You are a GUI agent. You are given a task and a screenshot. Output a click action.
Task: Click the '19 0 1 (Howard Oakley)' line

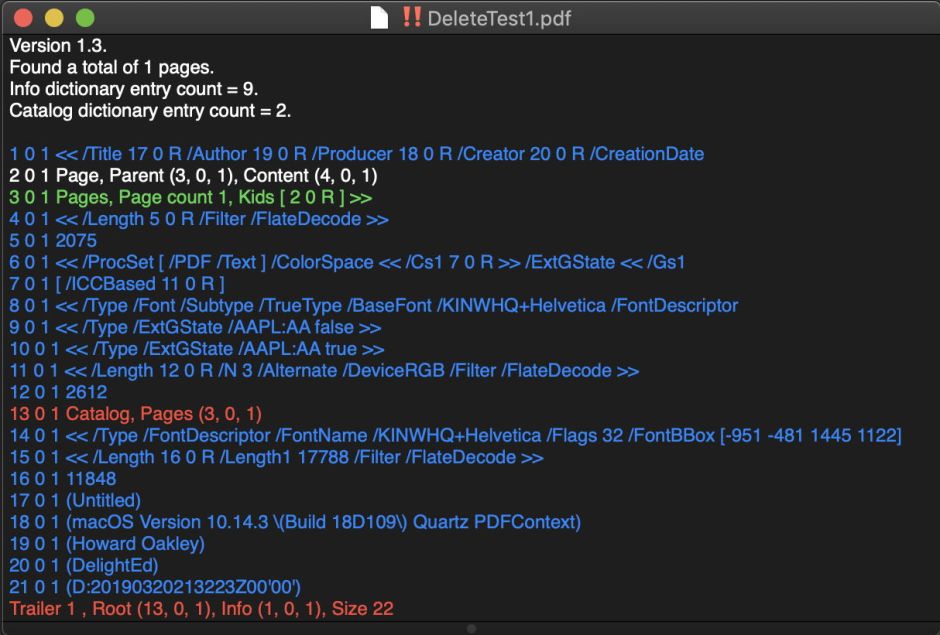[x=106, y=543]
